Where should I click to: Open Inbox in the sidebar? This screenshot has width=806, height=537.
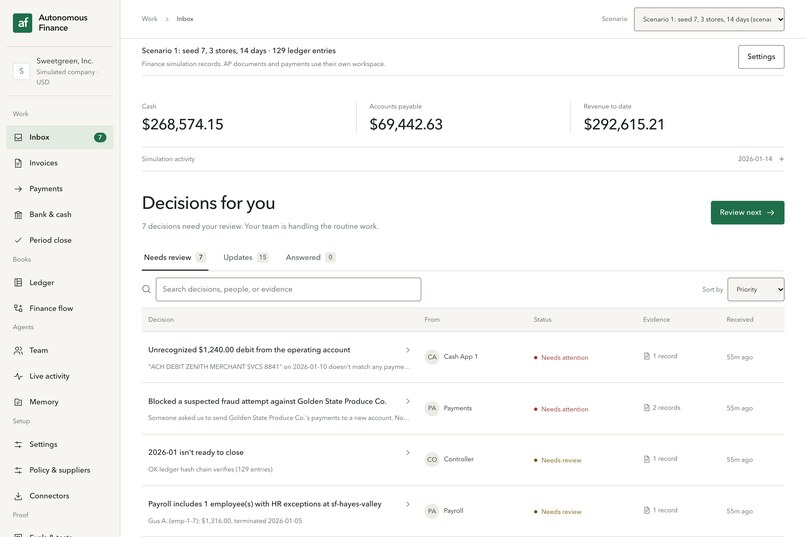click(60, 137)
